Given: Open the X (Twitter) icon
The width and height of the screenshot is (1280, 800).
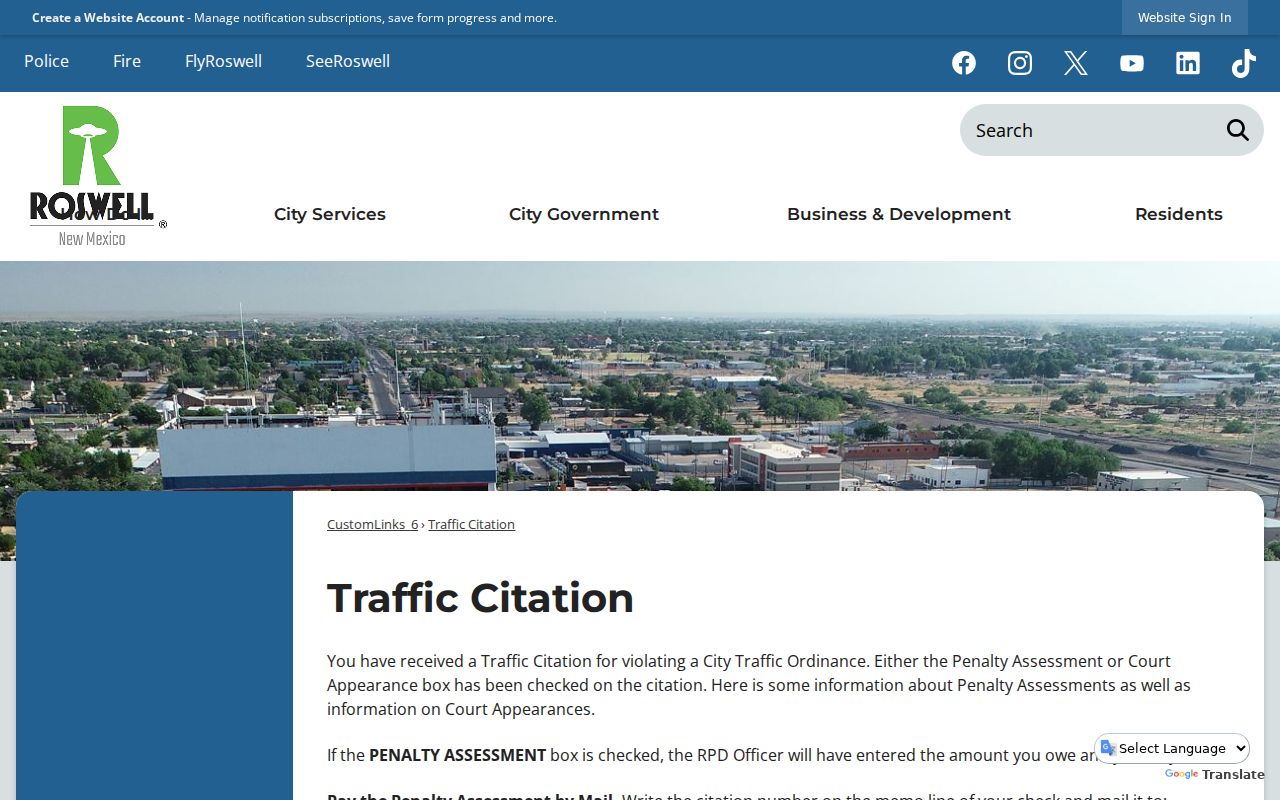Looking at the screenshot, I should pos(1076,63).
